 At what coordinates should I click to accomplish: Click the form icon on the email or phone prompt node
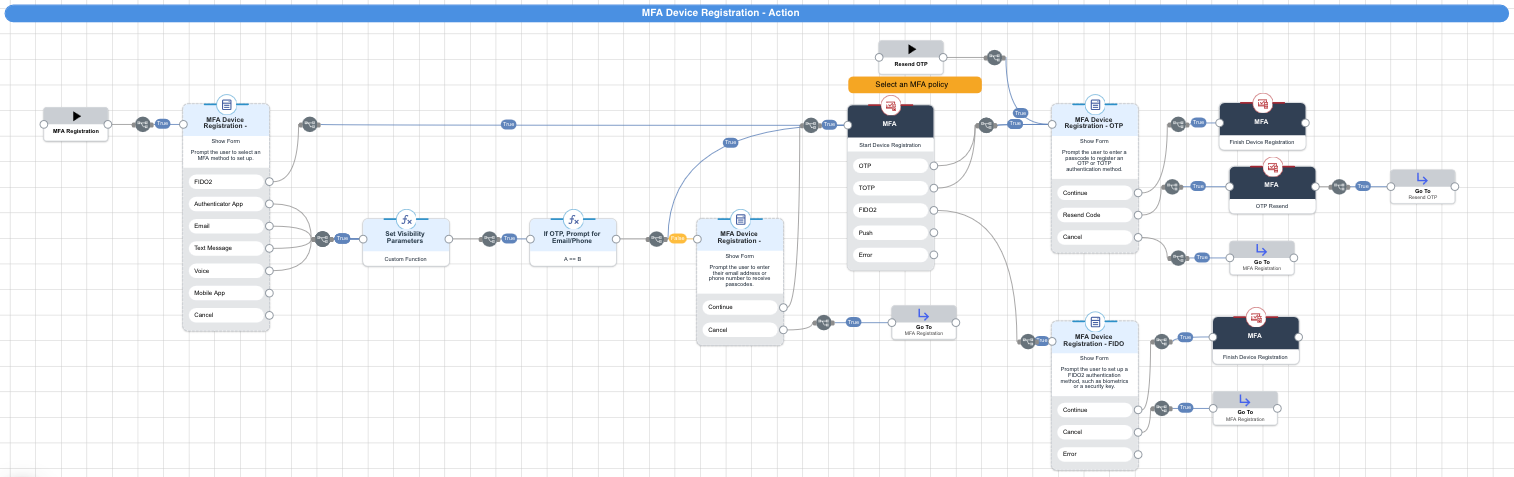point(740,220)
